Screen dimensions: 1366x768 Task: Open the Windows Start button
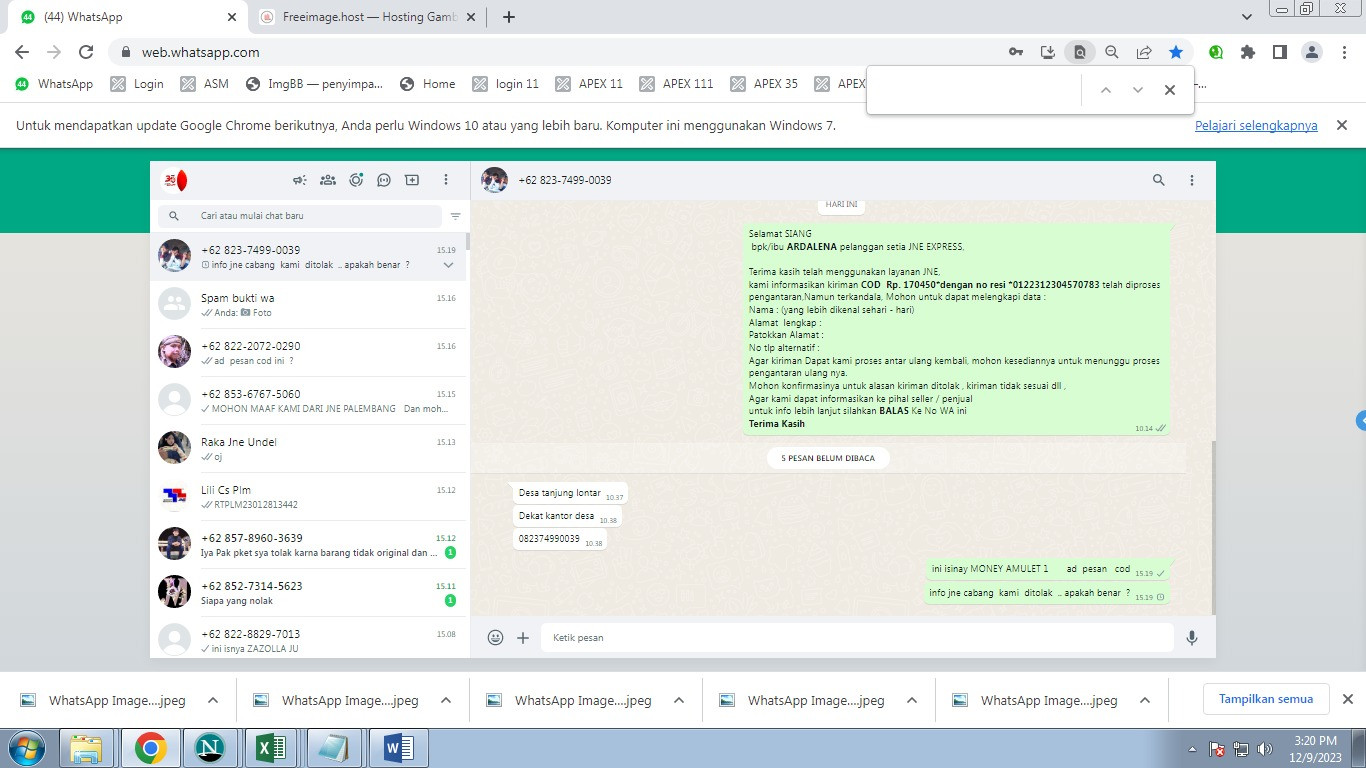(26, 748)
